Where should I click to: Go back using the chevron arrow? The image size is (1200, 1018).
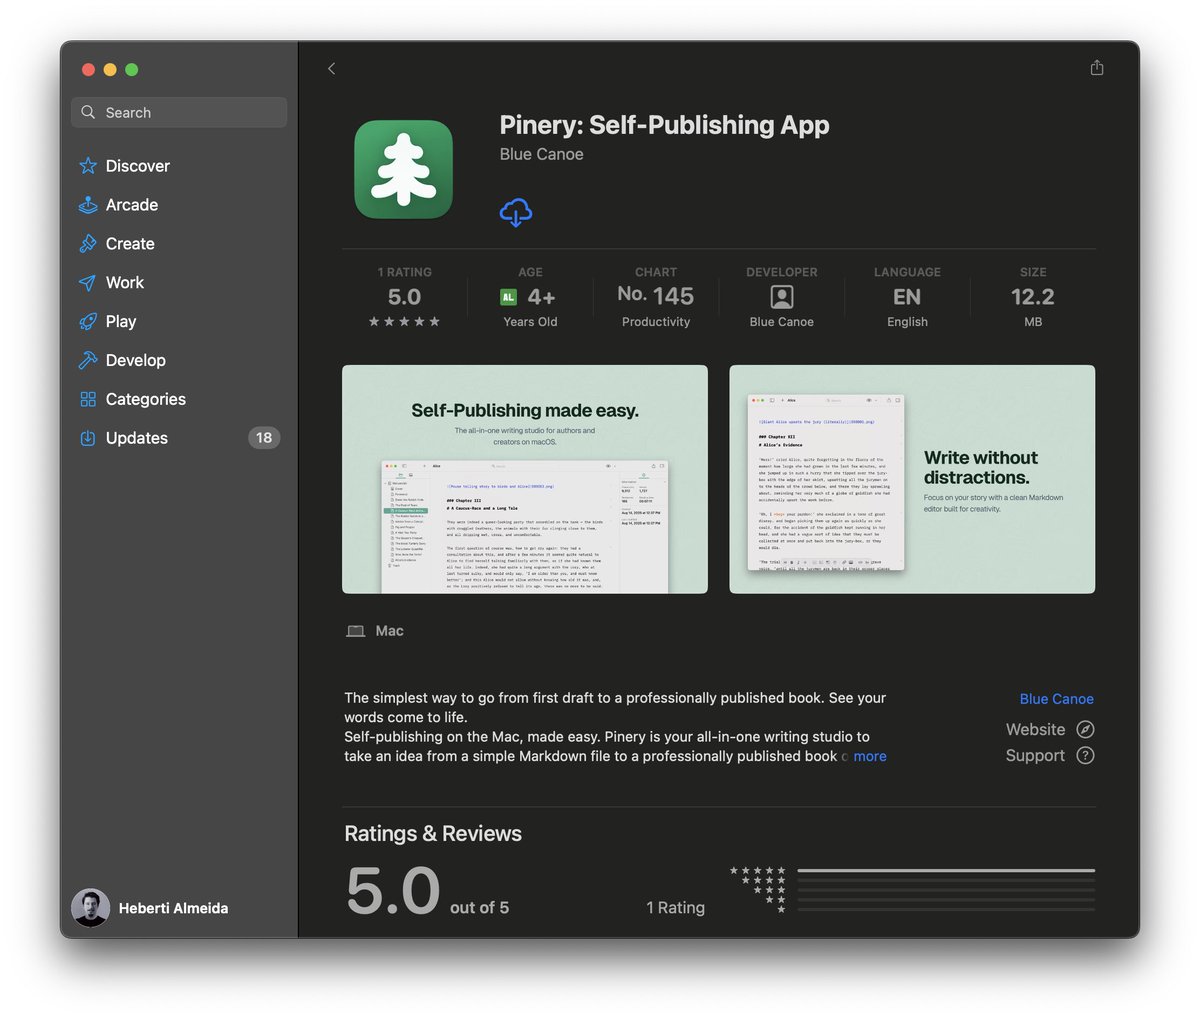(x=332, y=68)
